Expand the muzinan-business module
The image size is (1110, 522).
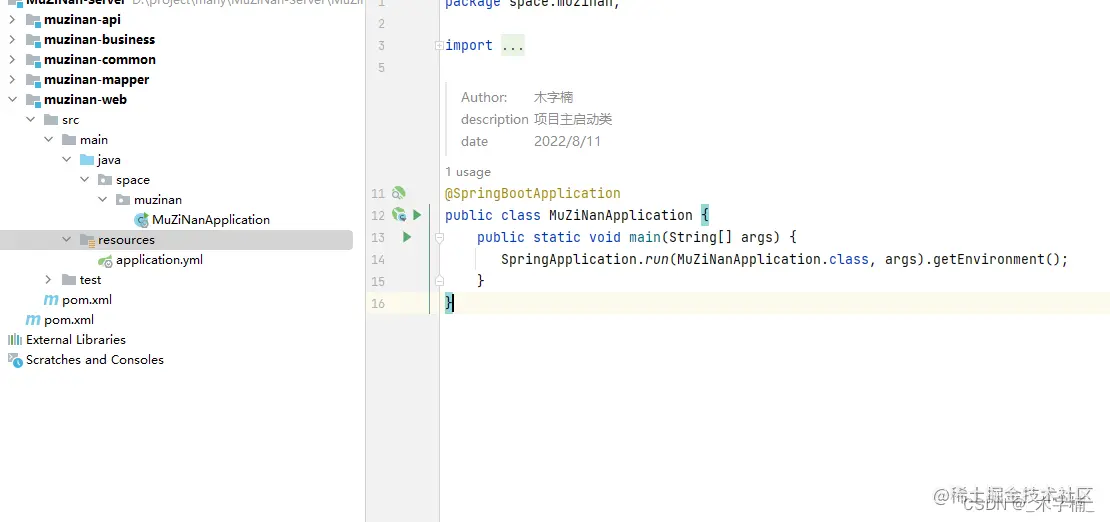pos(12,40)
